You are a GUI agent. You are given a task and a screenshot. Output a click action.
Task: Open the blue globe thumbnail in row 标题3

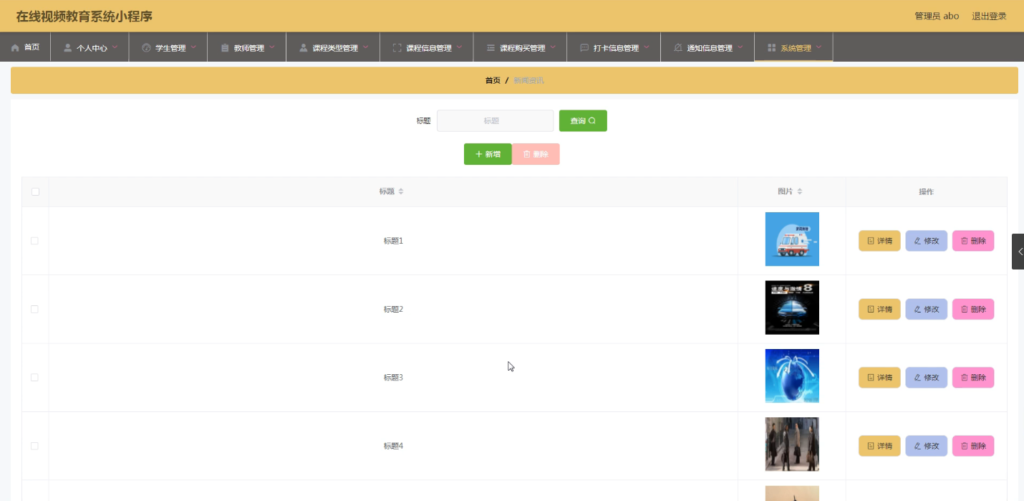point(792,376)
